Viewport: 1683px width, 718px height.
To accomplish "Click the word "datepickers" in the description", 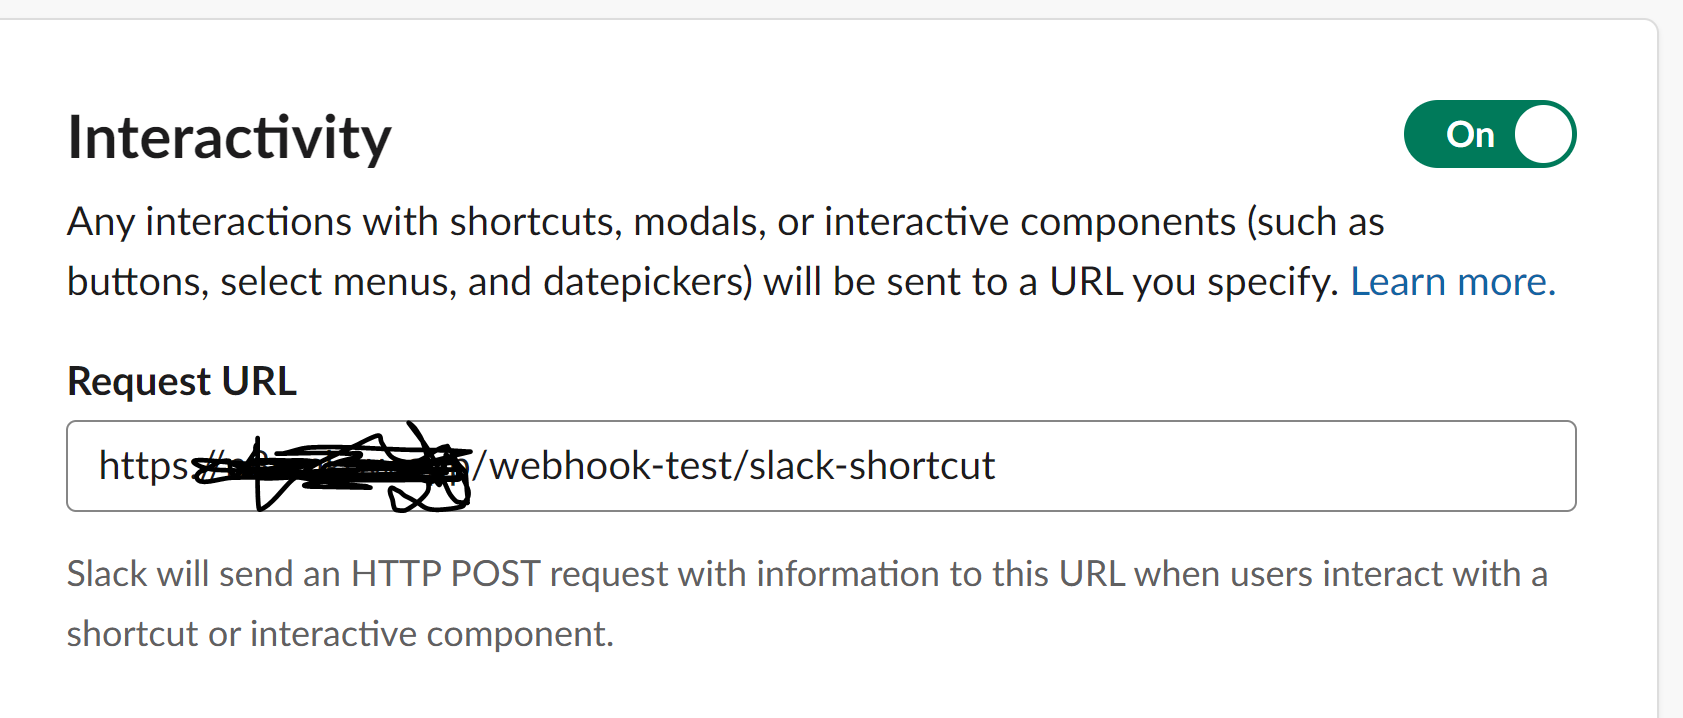I will tap(646, 282).
